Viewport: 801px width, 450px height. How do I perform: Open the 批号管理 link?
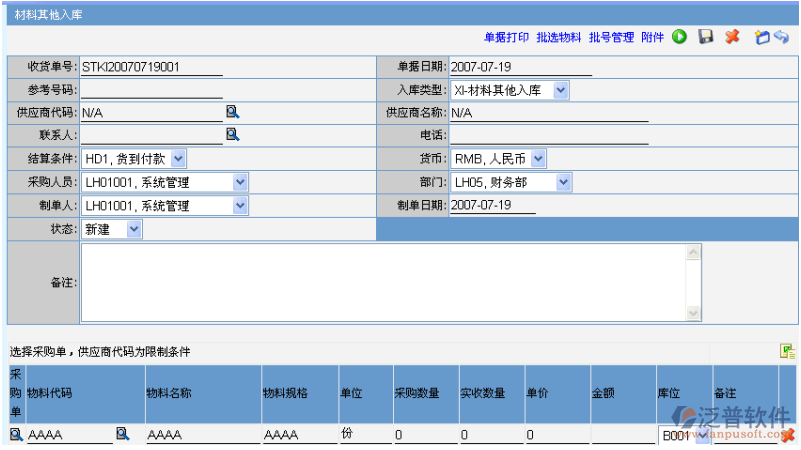611,37
